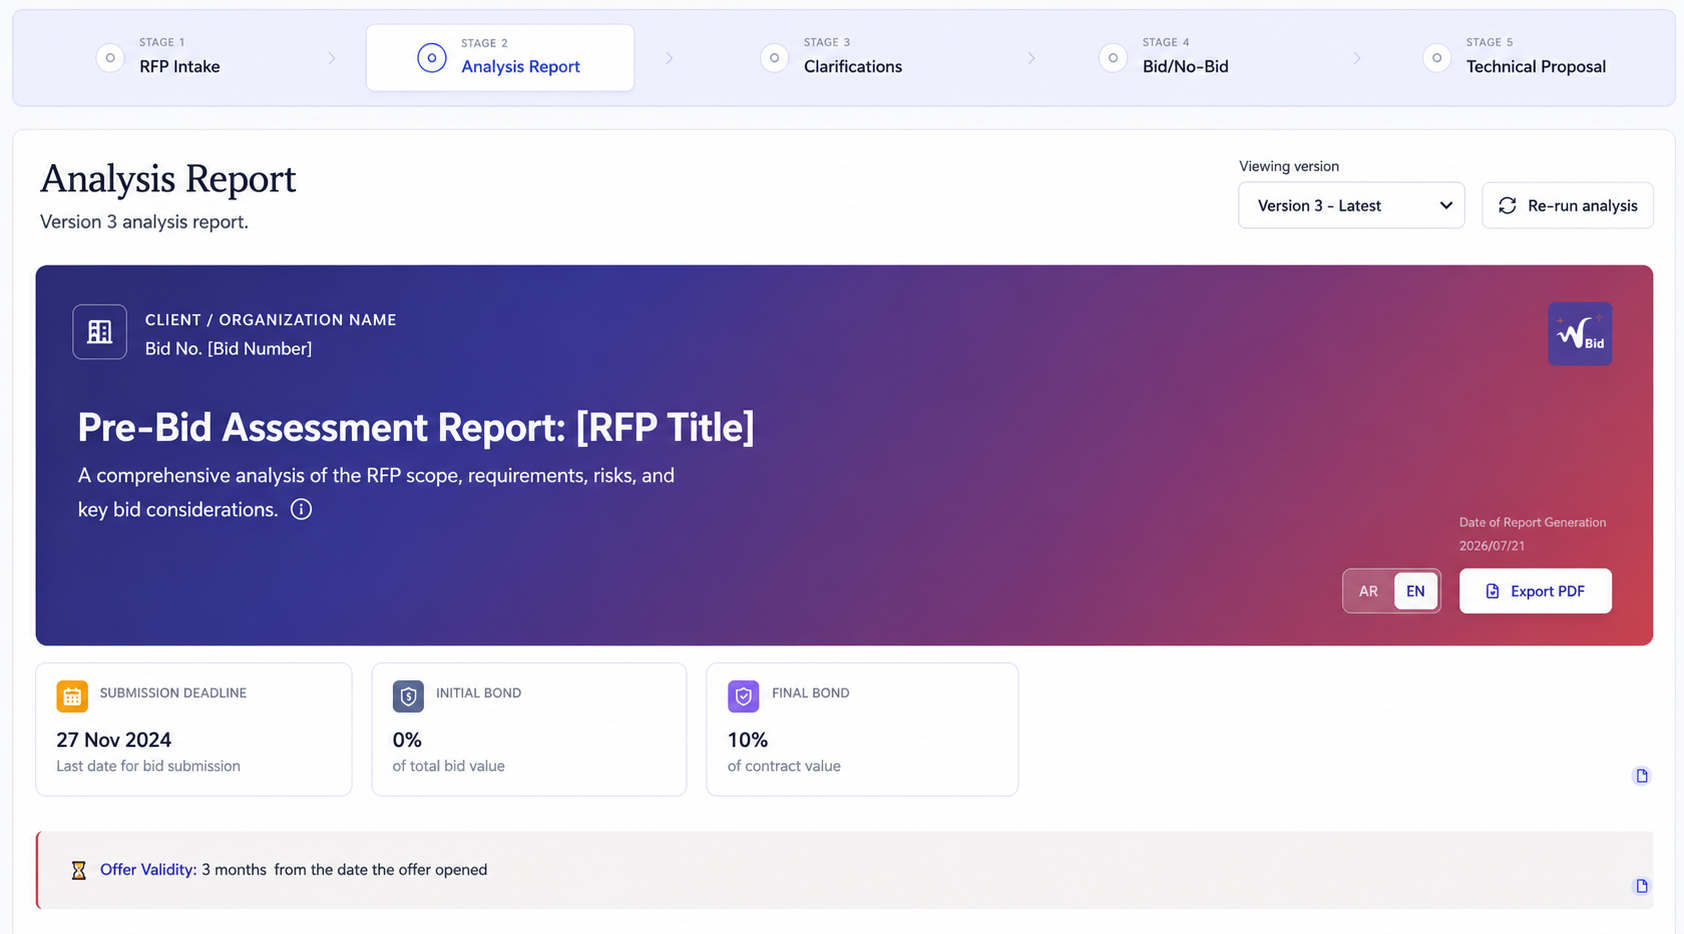Click the Final Bond shield icon
Viewport: 1684px width, 934px height.
pyautogui.click(x=743, y=696)
